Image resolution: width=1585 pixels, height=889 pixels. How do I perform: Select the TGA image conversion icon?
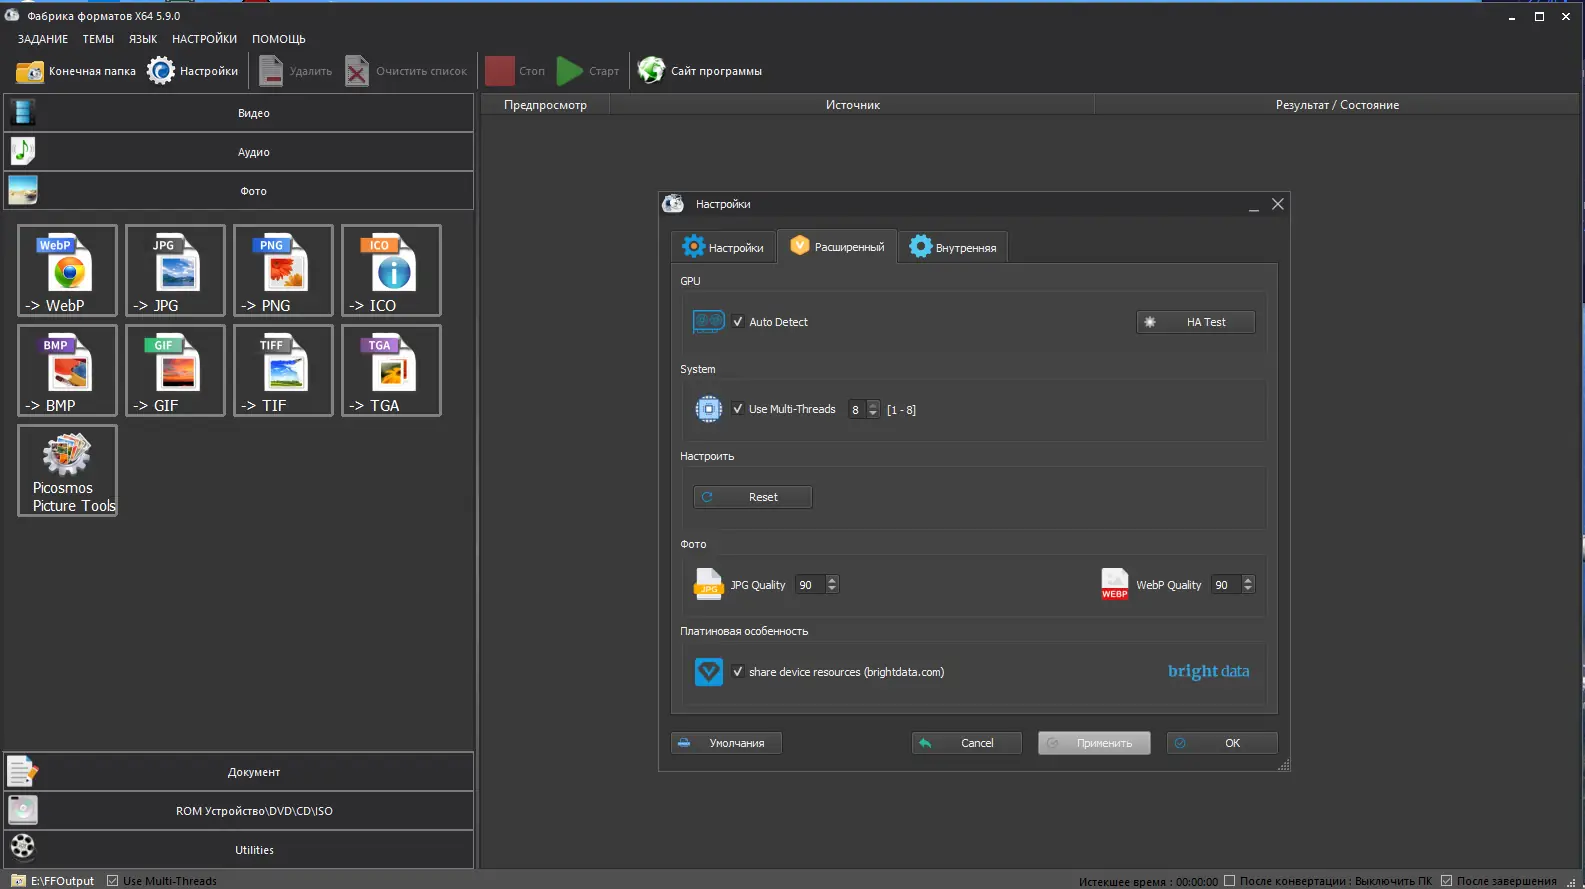(x=391, y=370)
